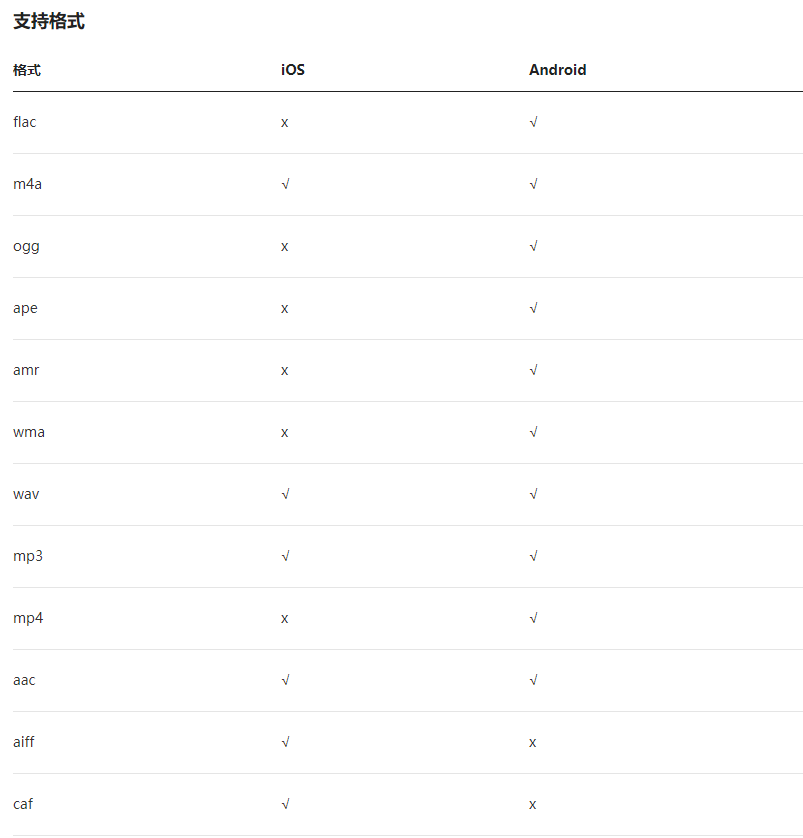803x838 pixels.
Task: Click the wma row label
Action: tap(29, 432)
